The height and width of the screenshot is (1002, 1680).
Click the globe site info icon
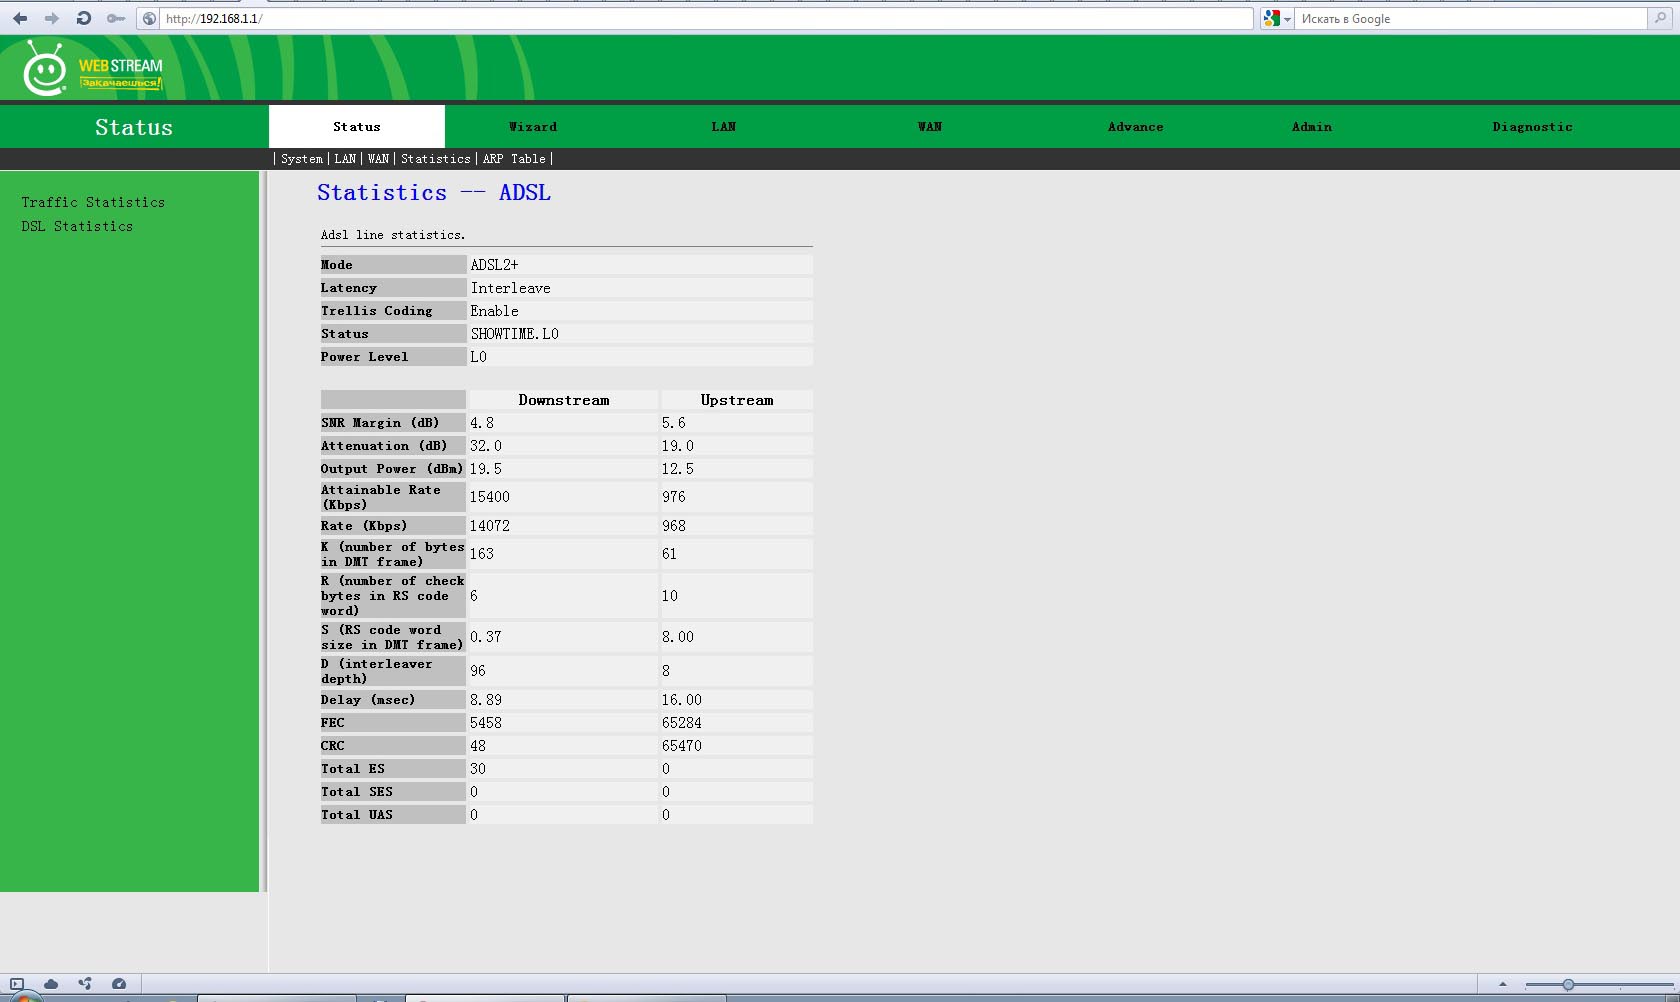149,18
